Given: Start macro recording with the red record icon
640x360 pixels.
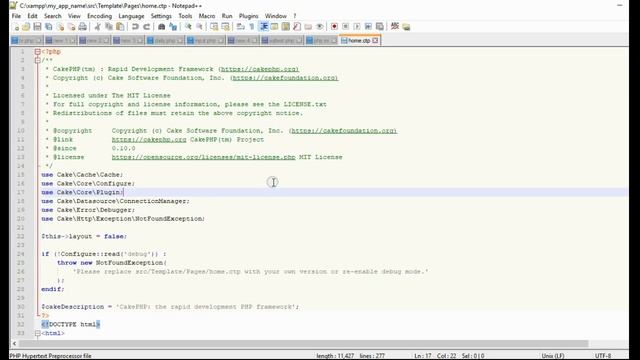Looking at the screenshot, I should point(334,27).
